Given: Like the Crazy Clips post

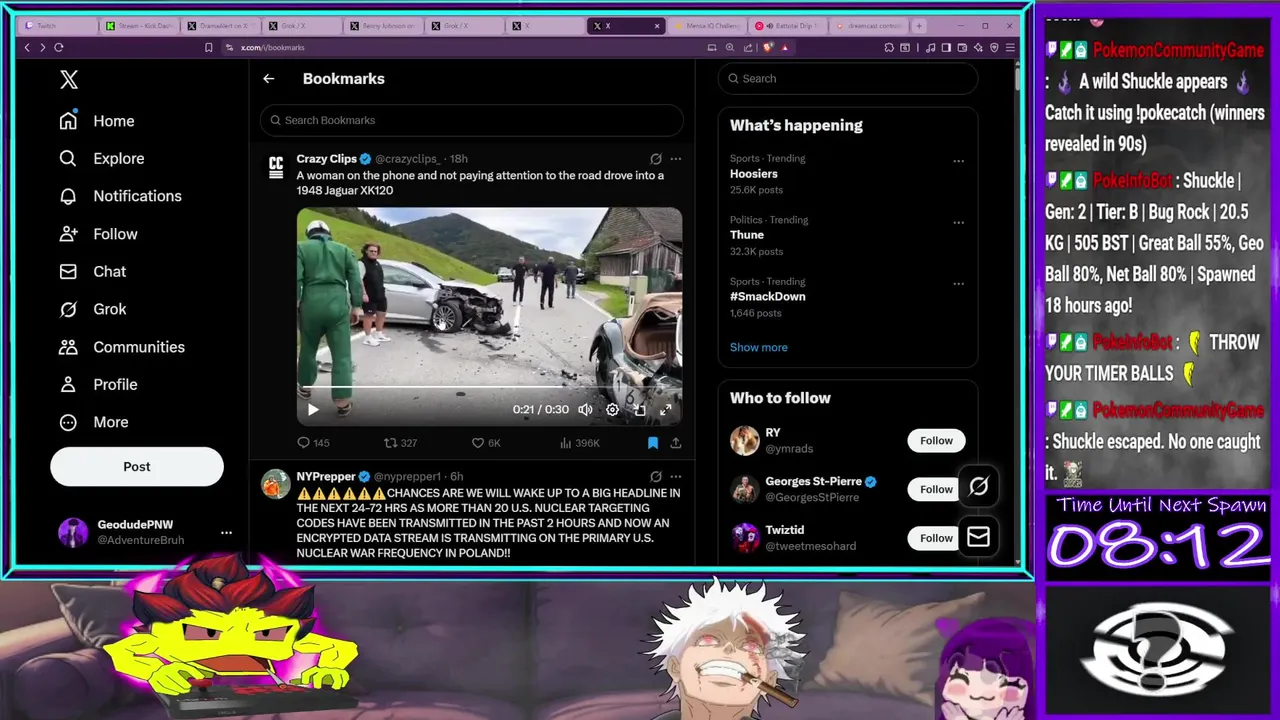Looking at the screenshot, I should (x=486, y=443).
